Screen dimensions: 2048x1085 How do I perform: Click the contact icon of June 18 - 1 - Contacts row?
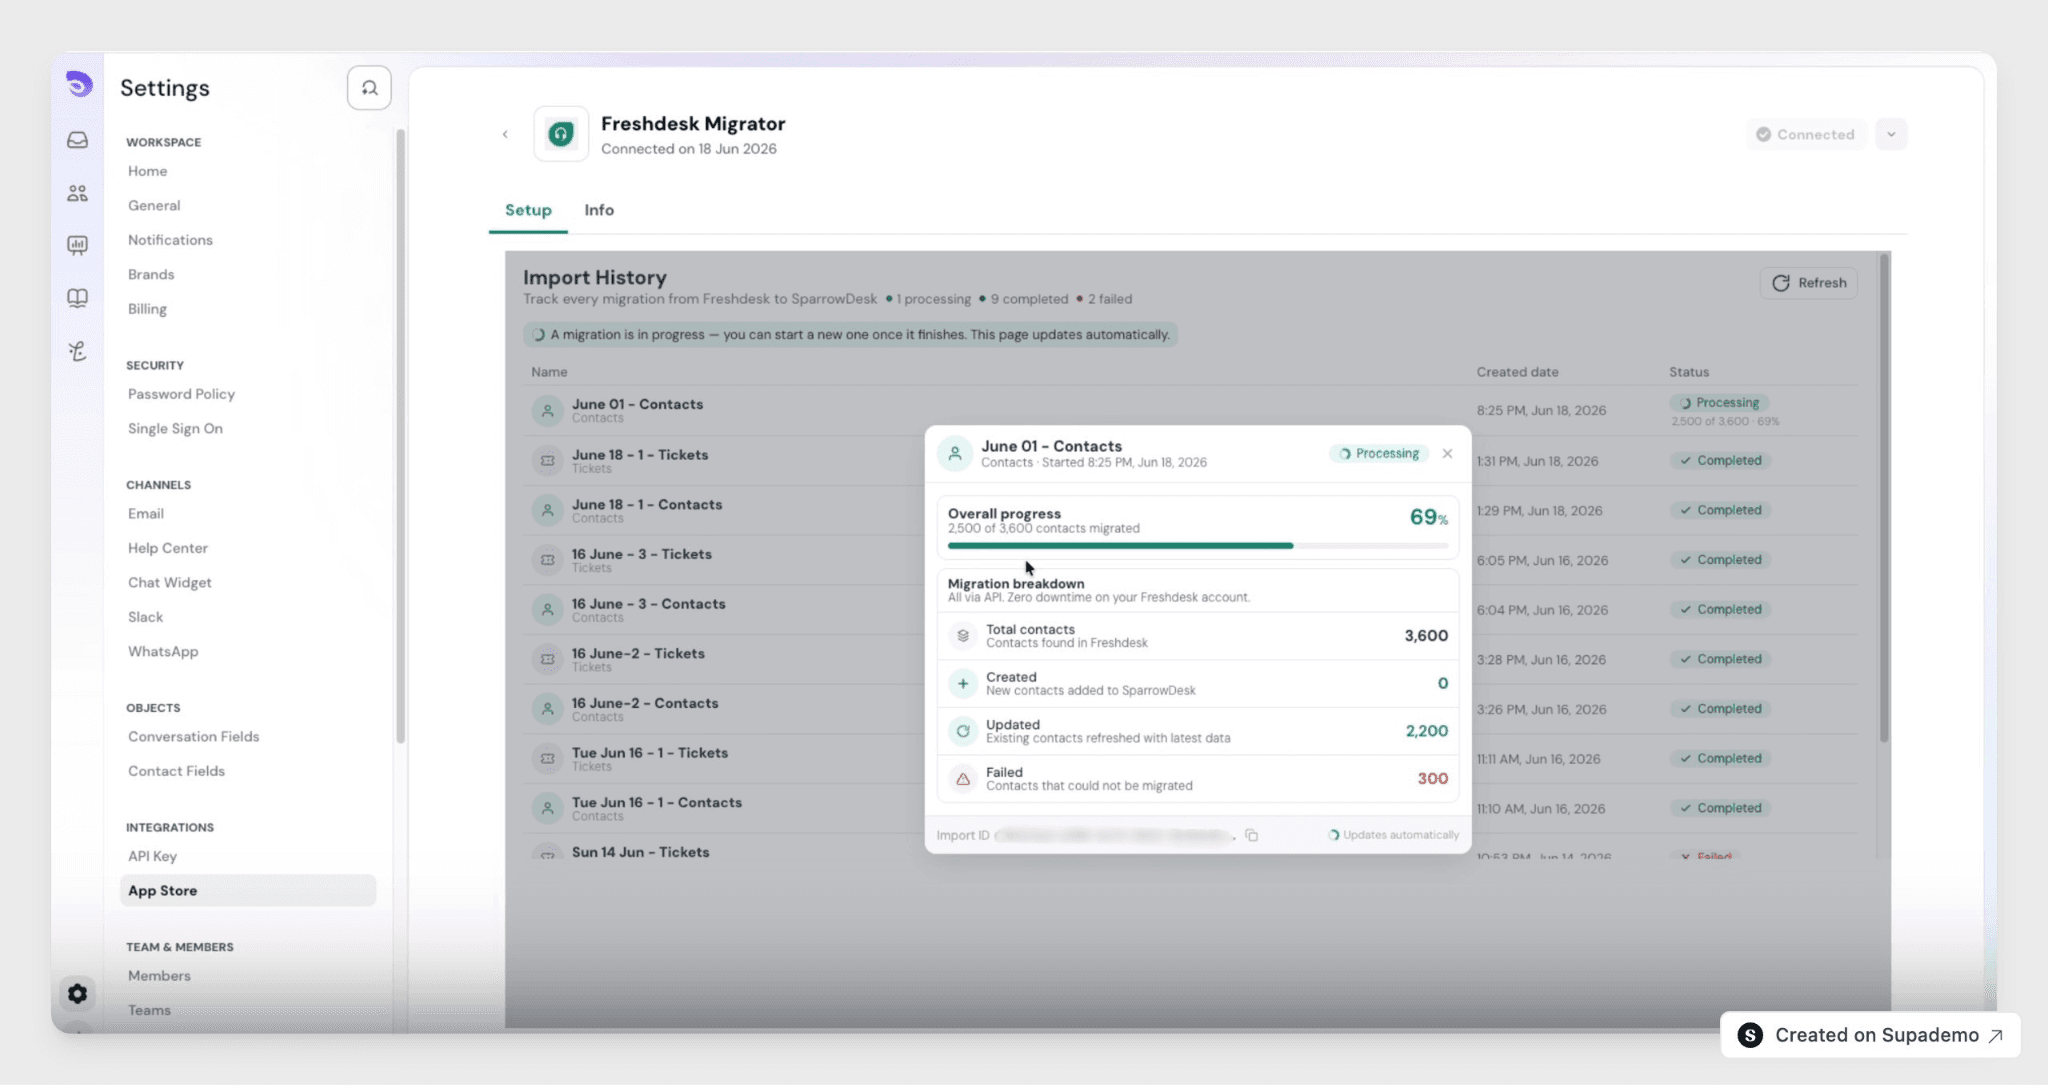[547, 510]
